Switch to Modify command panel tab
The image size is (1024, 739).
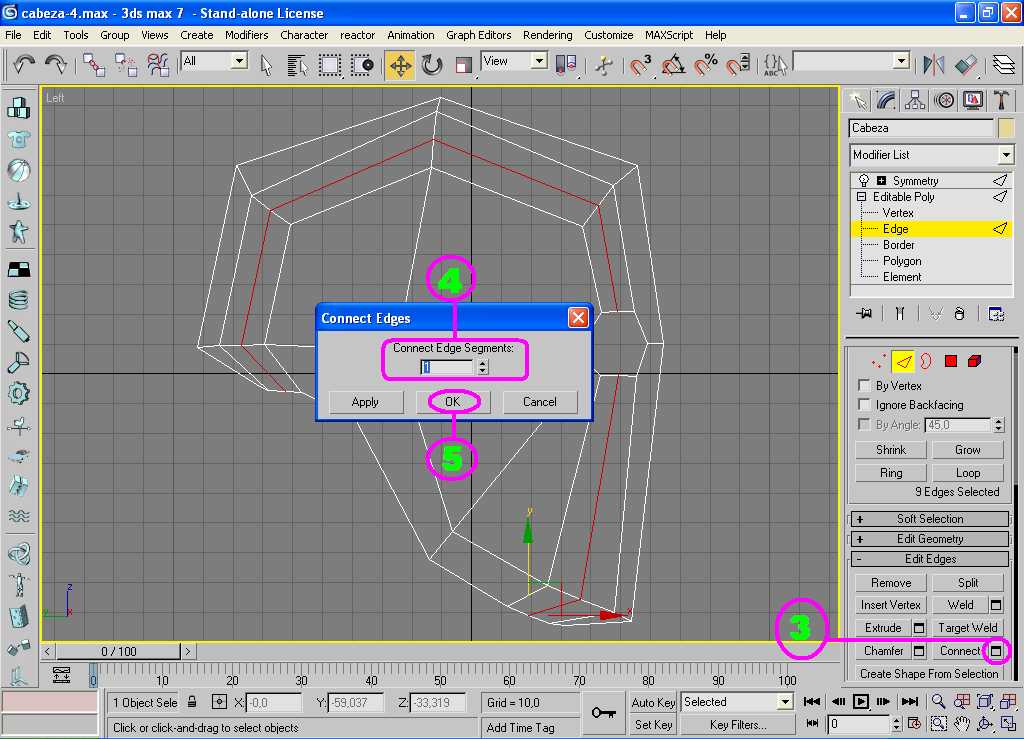(x=886, y=100)
